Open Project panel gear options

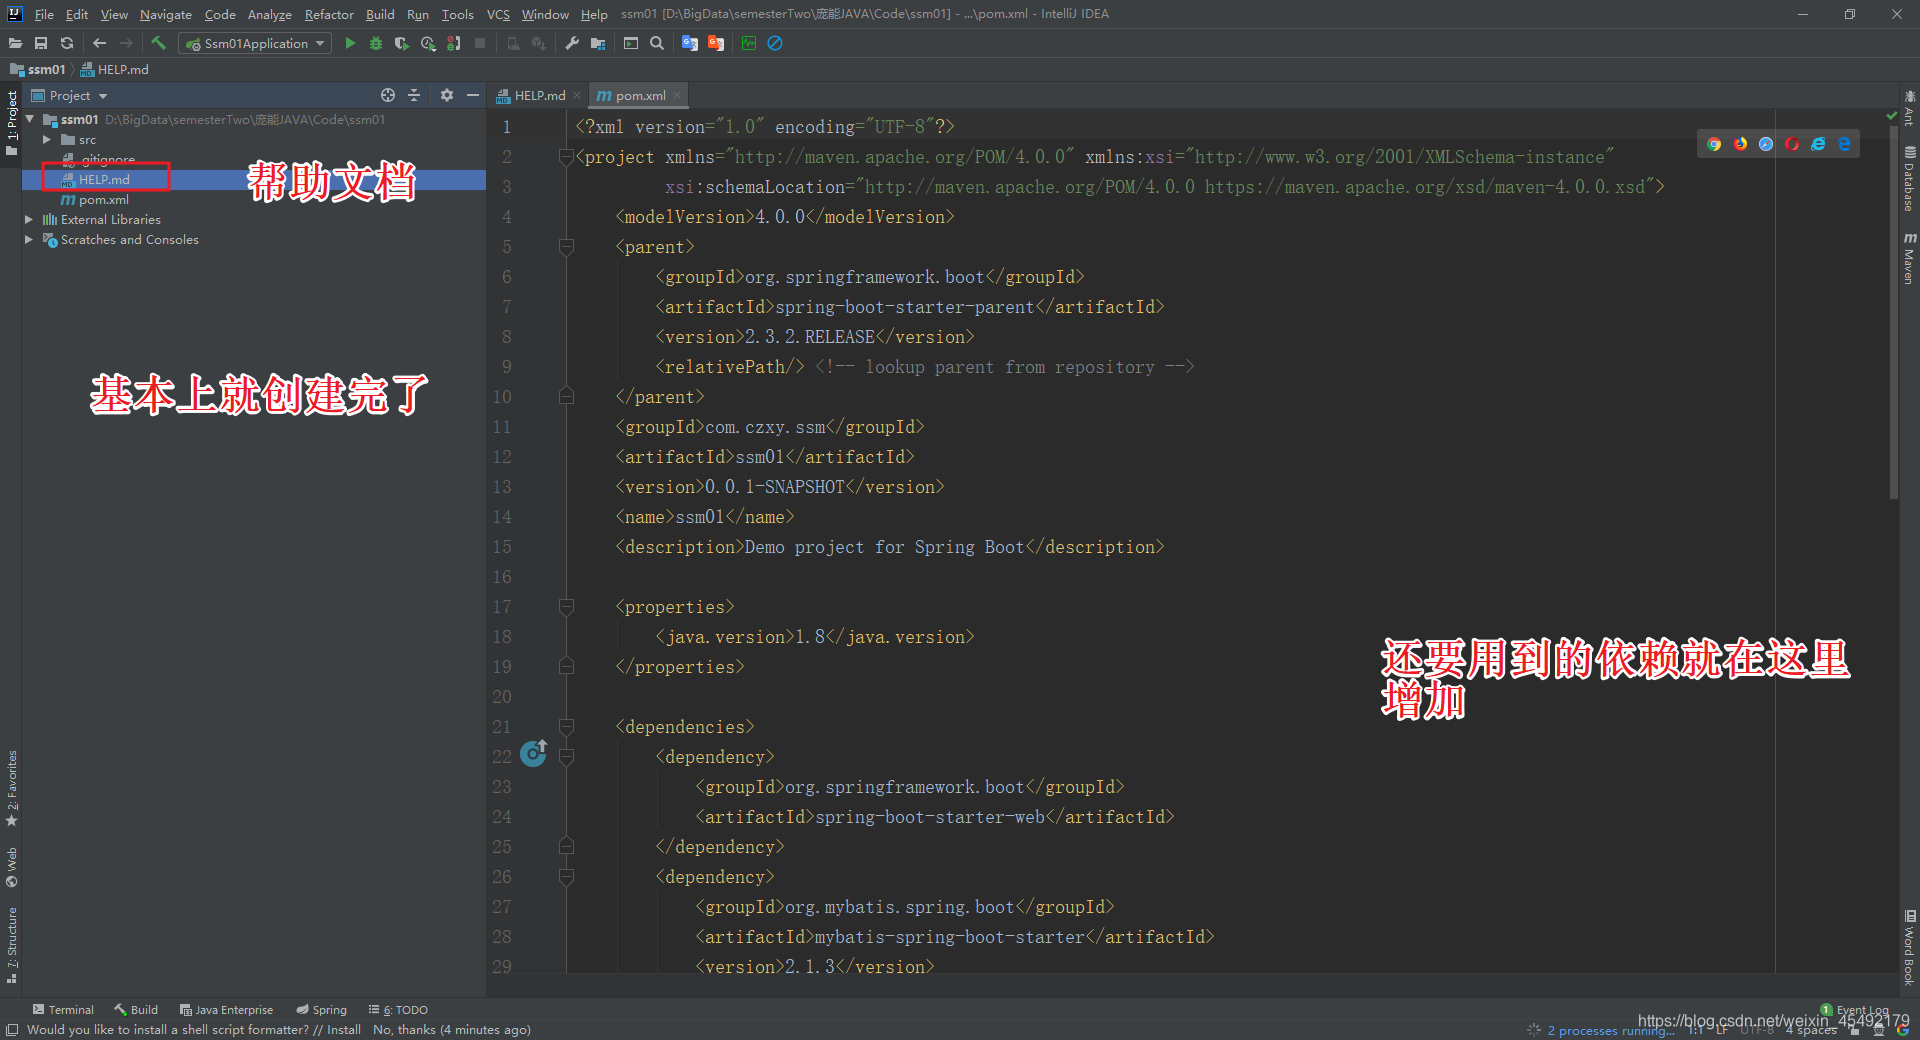(447, 95)
